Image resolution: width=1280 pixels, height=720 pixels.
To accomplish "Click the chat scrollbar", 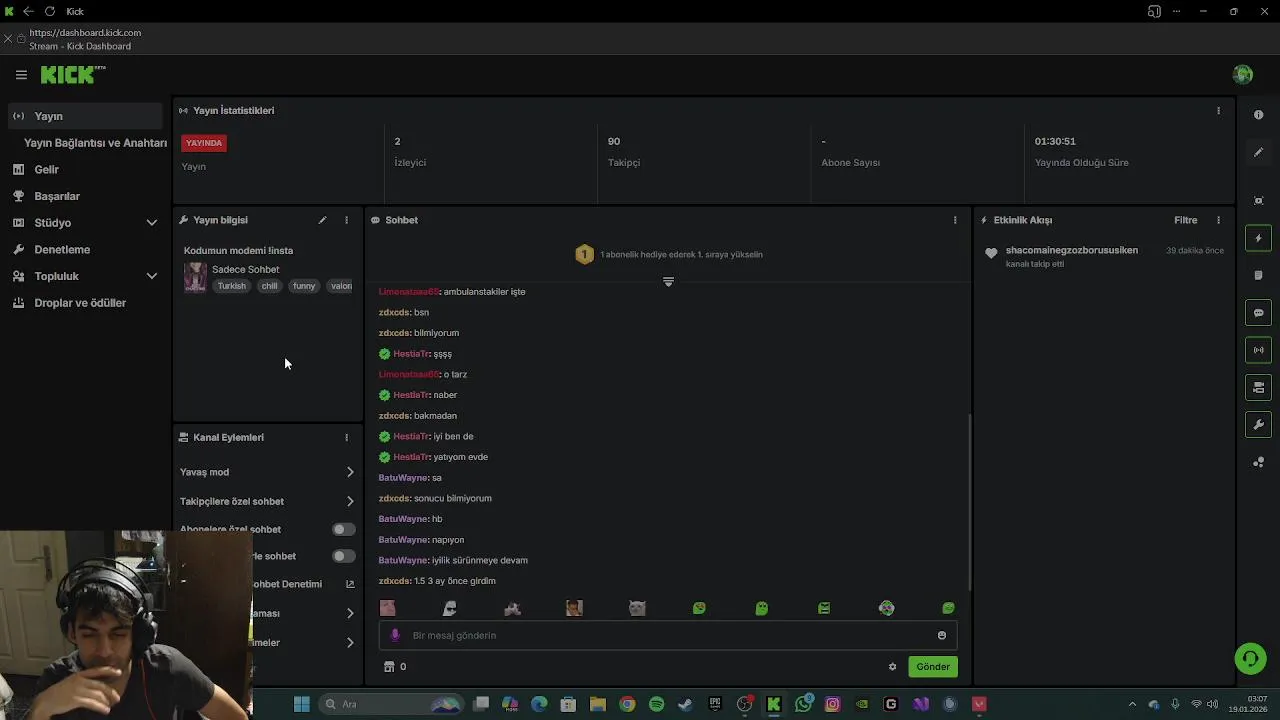I will [x=969, y=502].
